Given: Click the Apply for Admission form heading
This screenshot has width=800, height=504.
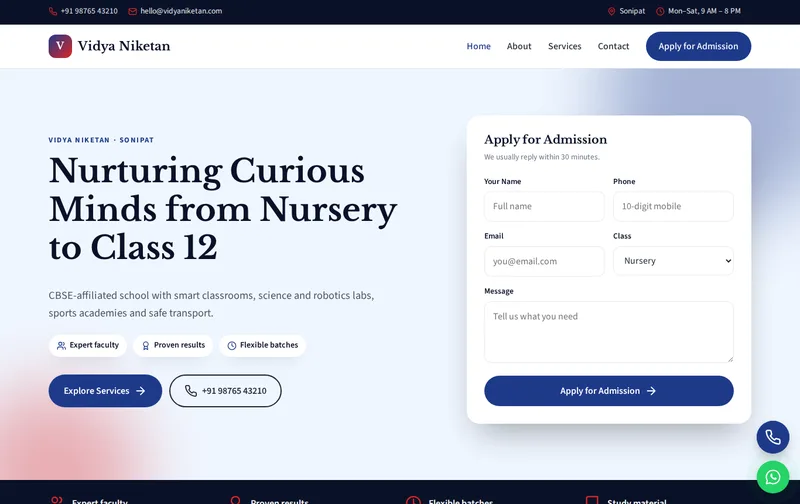Looking at the screenshot, I should coord(545,139).
